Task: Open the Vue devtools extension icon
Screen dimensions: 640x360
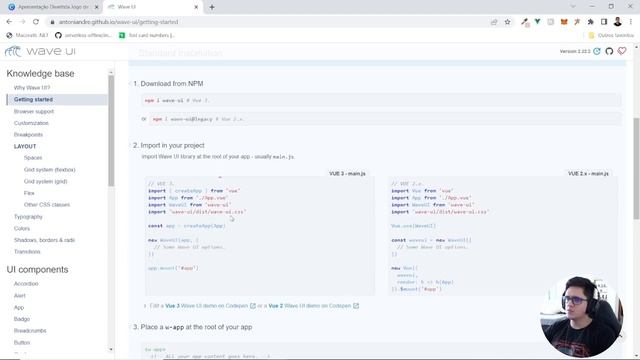Action: click(538, 22)
